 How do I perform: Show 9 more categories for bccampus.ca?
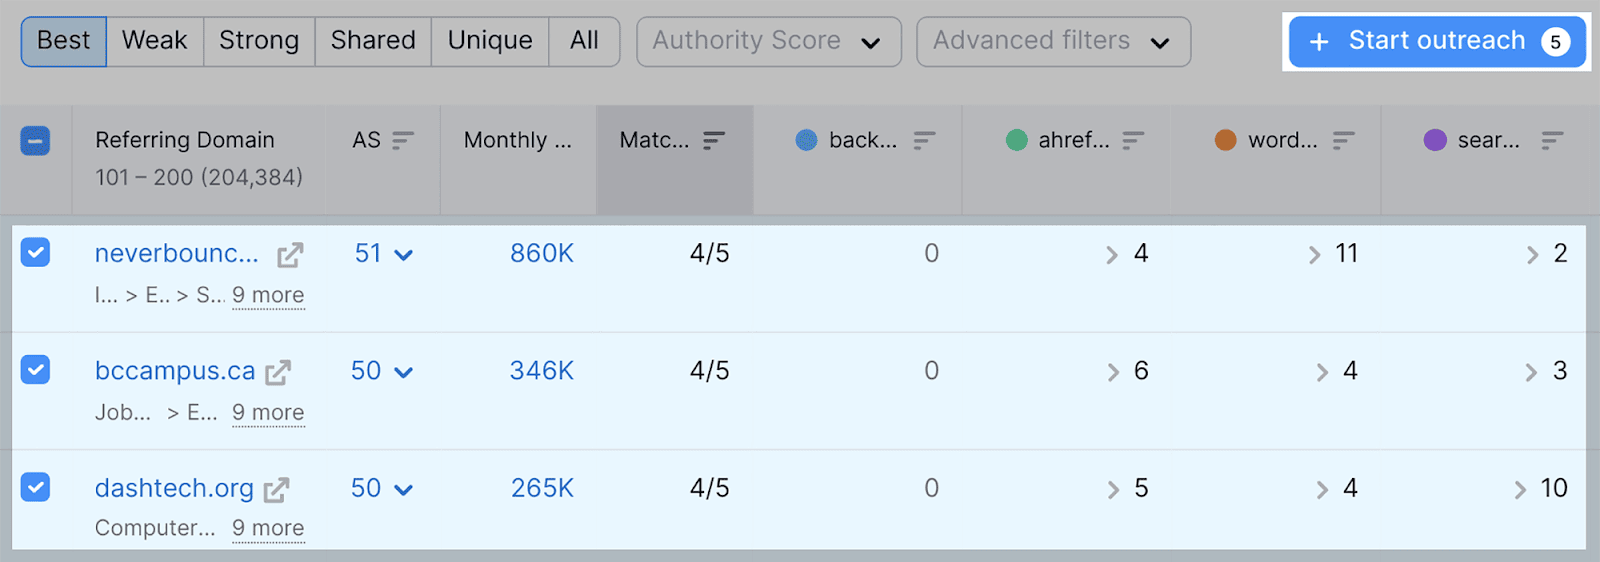tap(268, 413)
